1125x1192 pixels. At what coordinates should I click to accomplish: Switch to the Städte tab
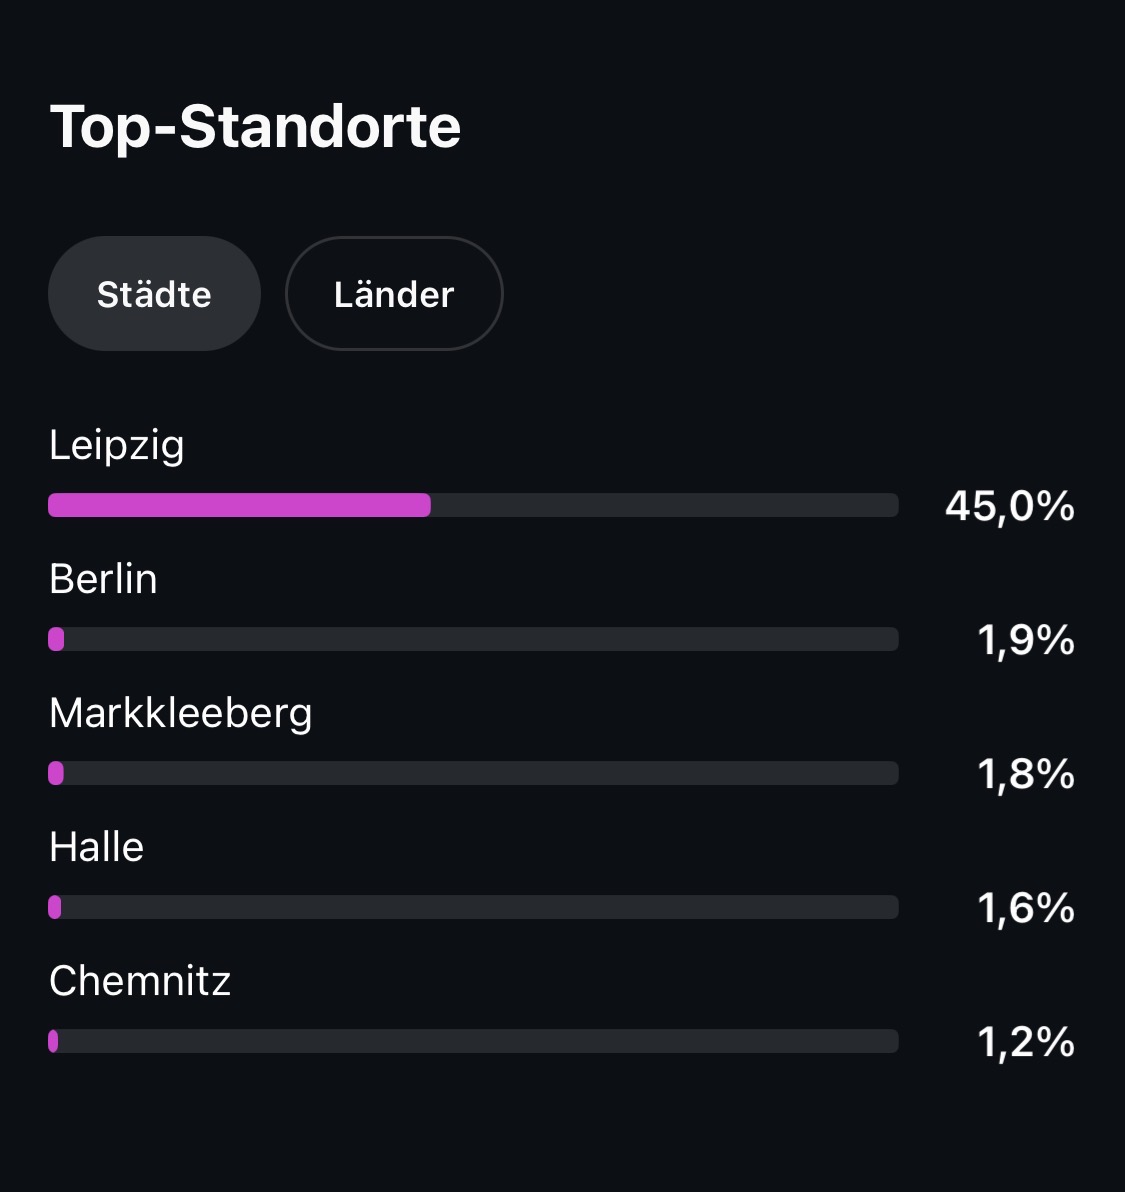click(x=154, y=294)
